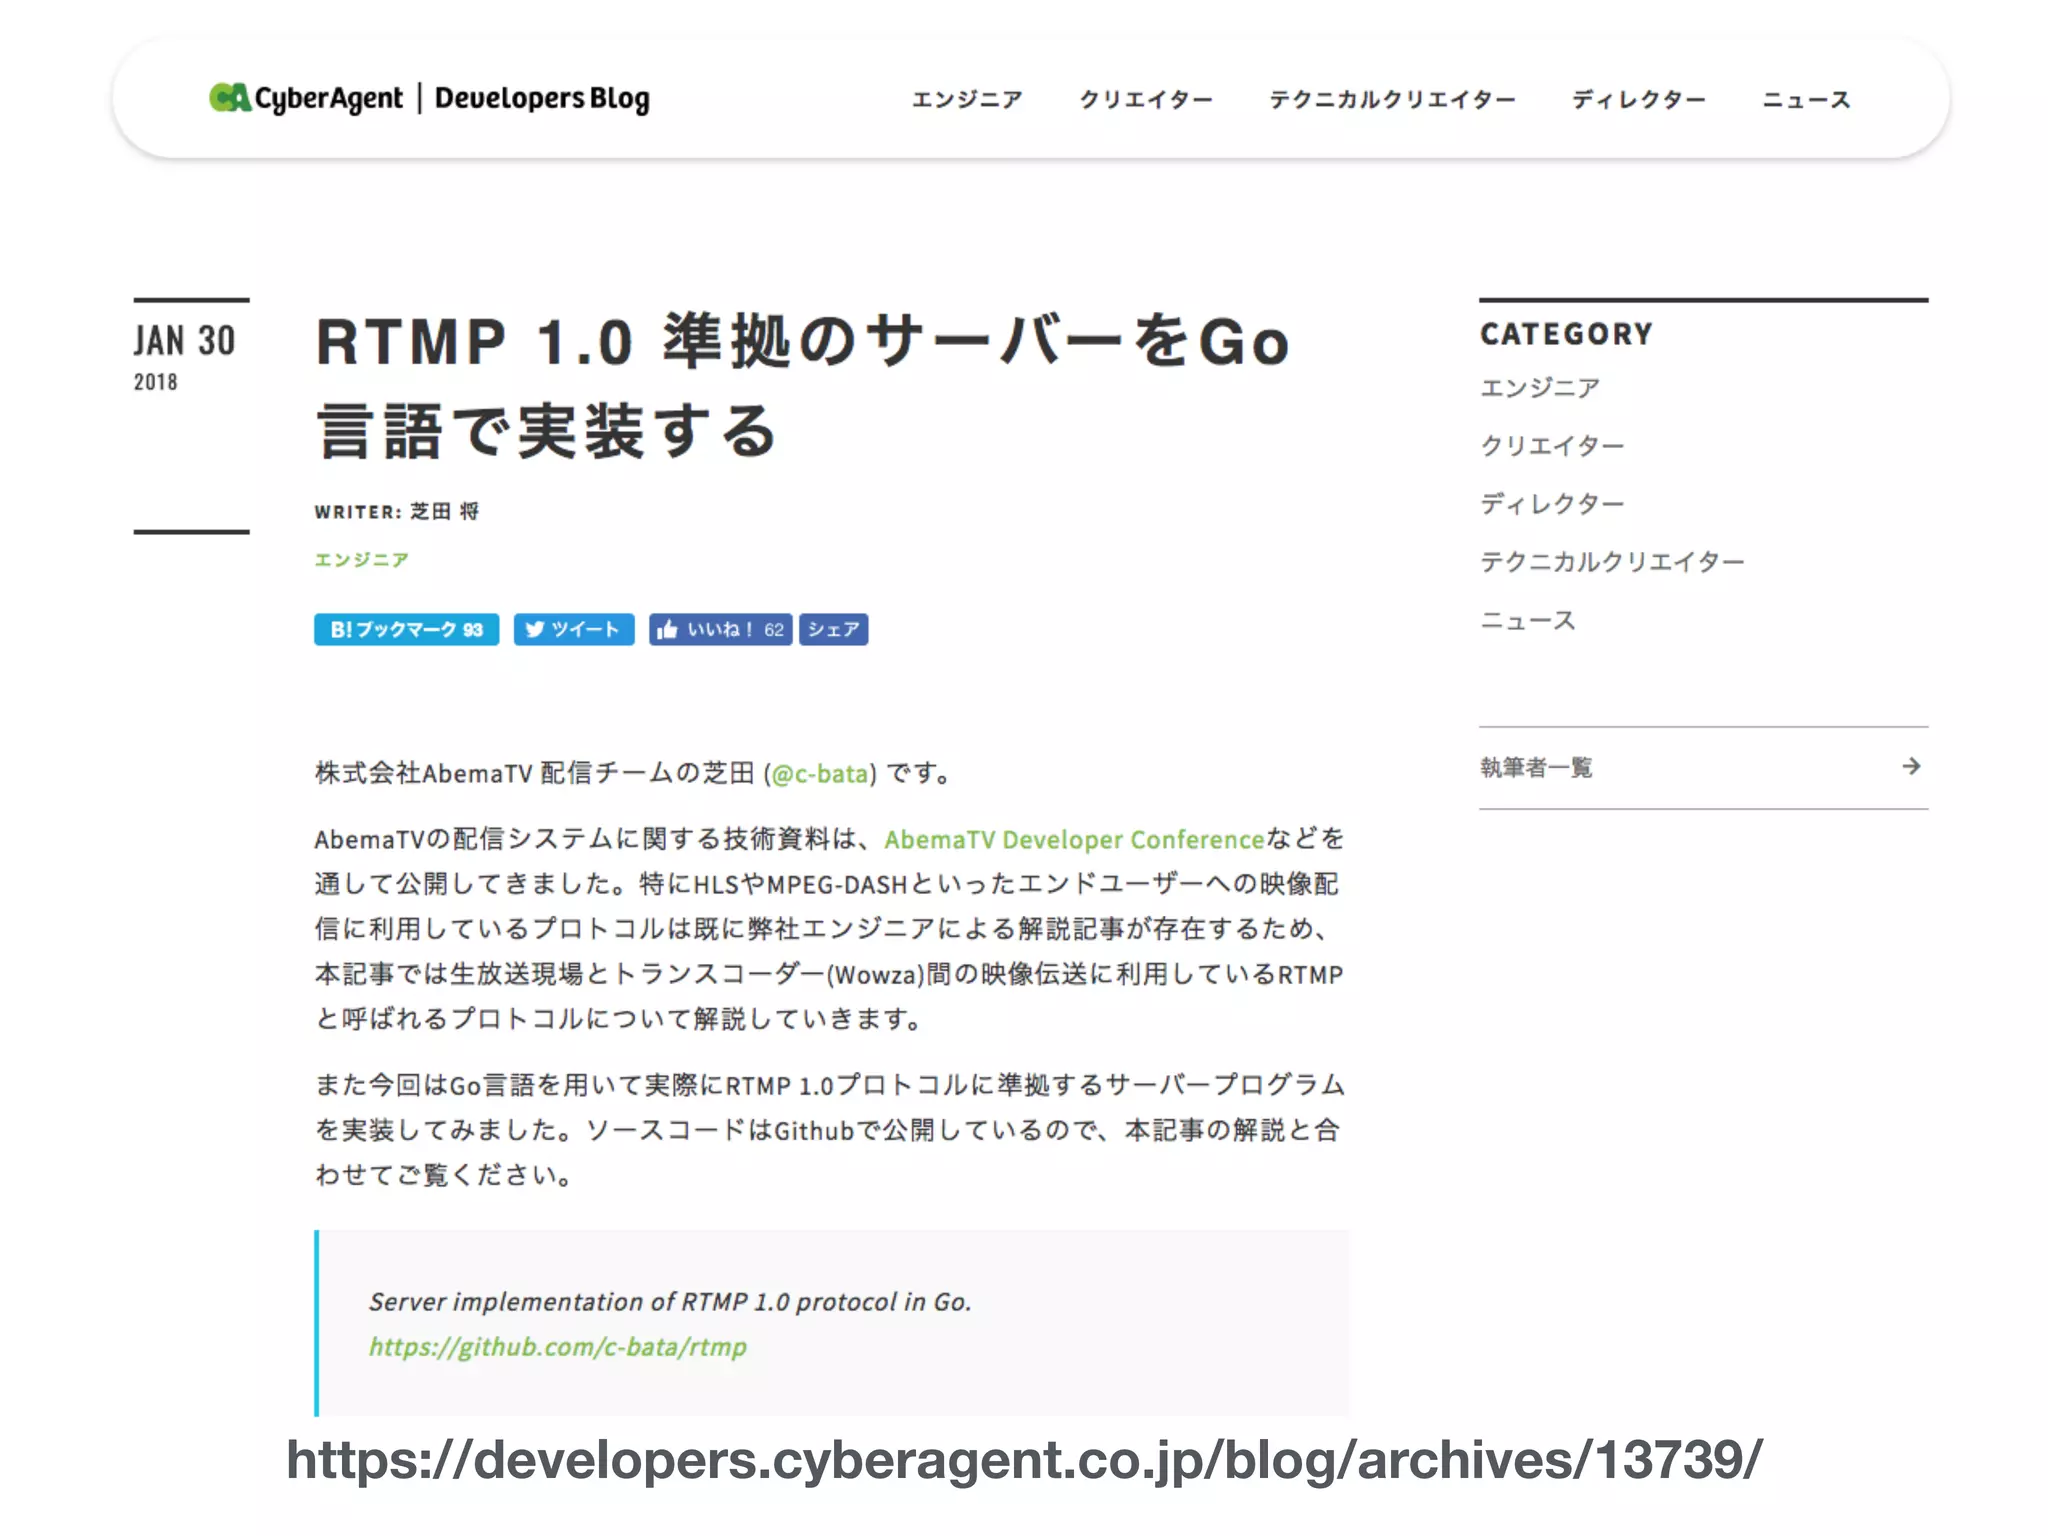Go to ディレクター in top navigation
Viewport: 2048px width, 1536px height.
coord(1638,100)
